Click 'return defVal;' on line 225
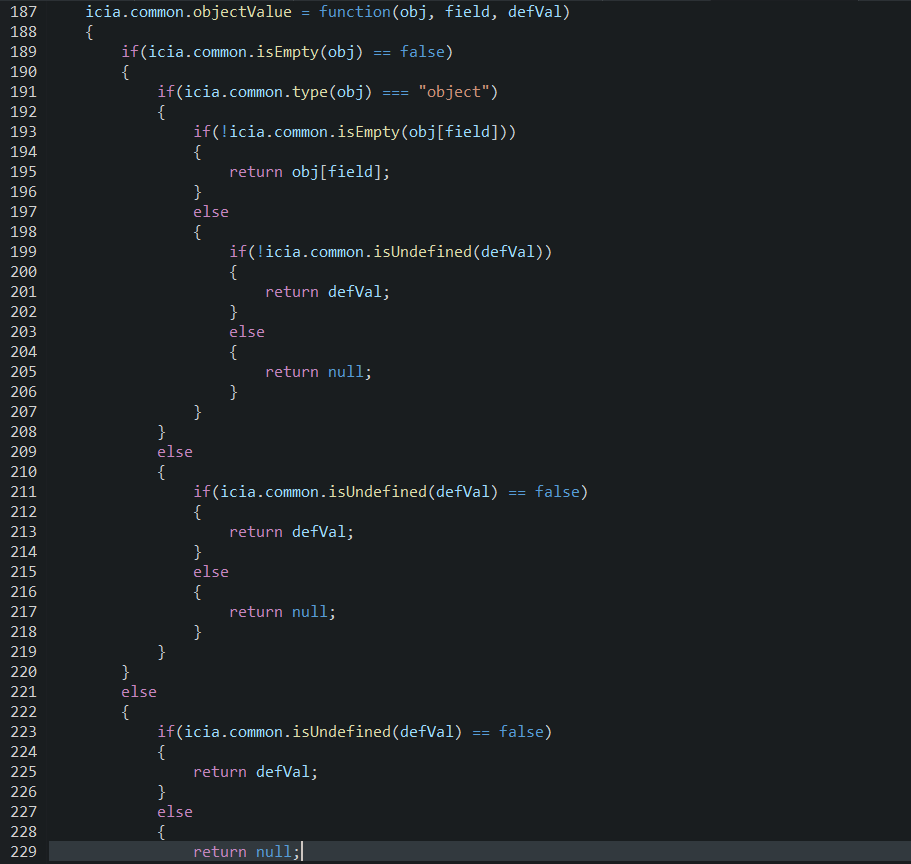 click(x=255, y=772)
